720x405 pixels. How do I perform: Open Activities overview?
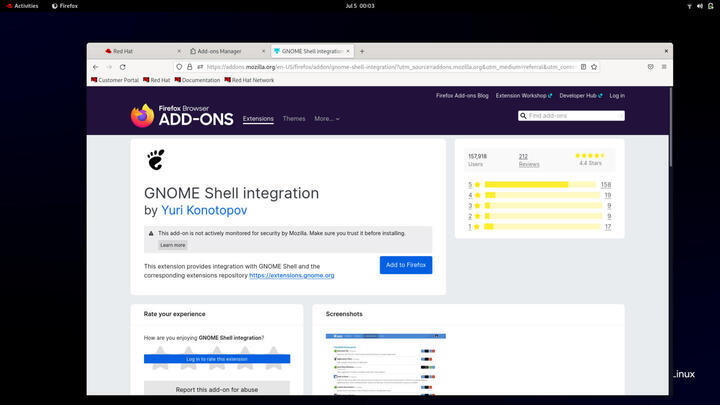pyautogui.click(x=22, y=6)
